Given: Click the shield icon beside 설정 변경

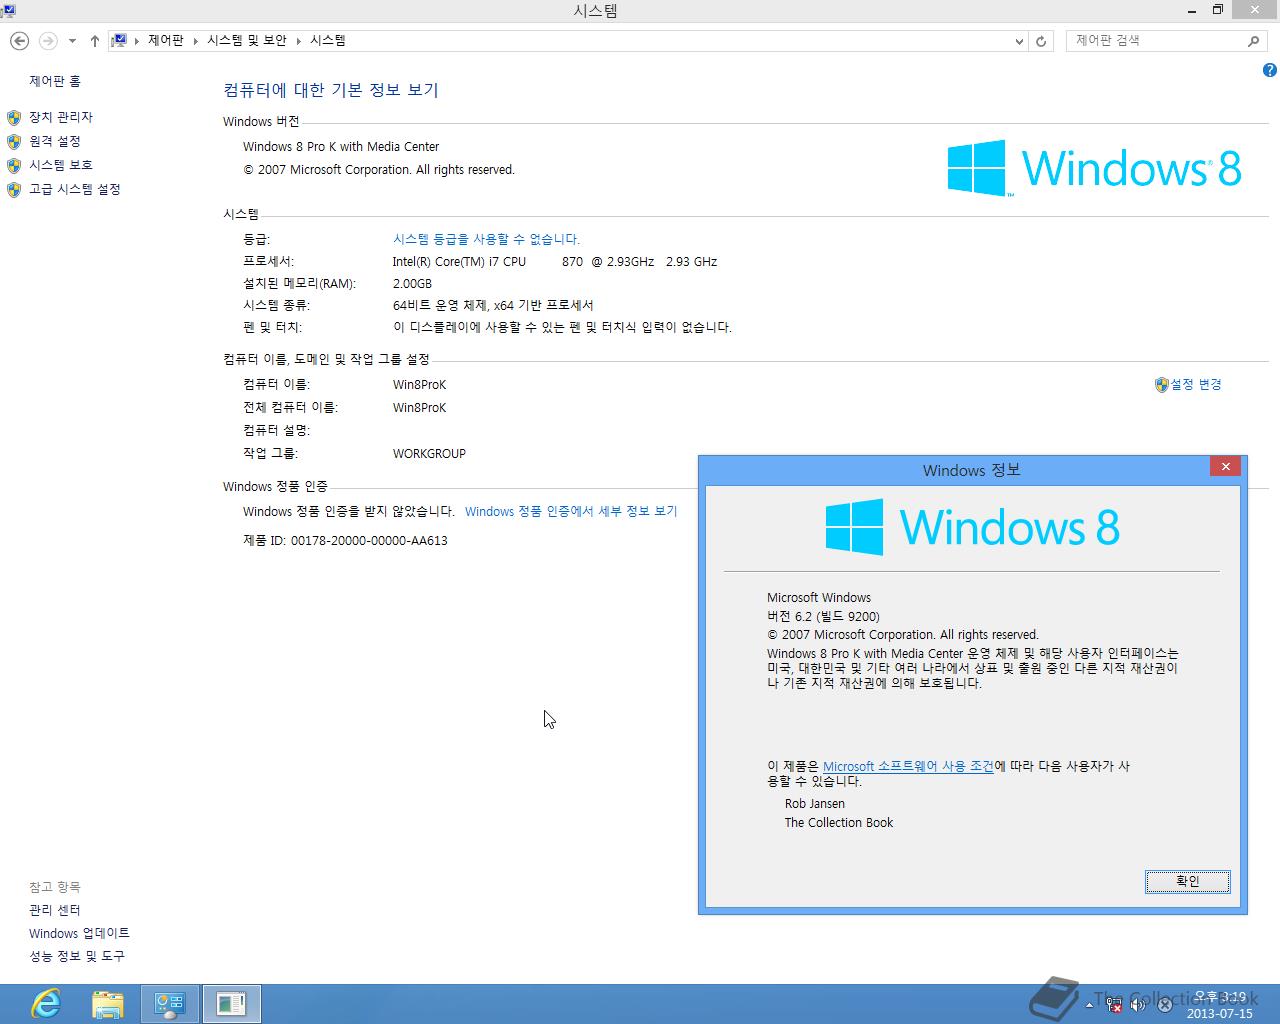Looking at the screenshot, I should [1161, 384].
